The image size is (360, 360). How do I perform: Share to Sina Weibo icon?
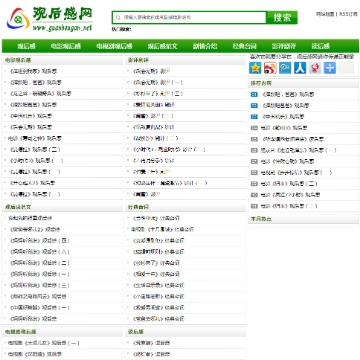click(270, 68)
